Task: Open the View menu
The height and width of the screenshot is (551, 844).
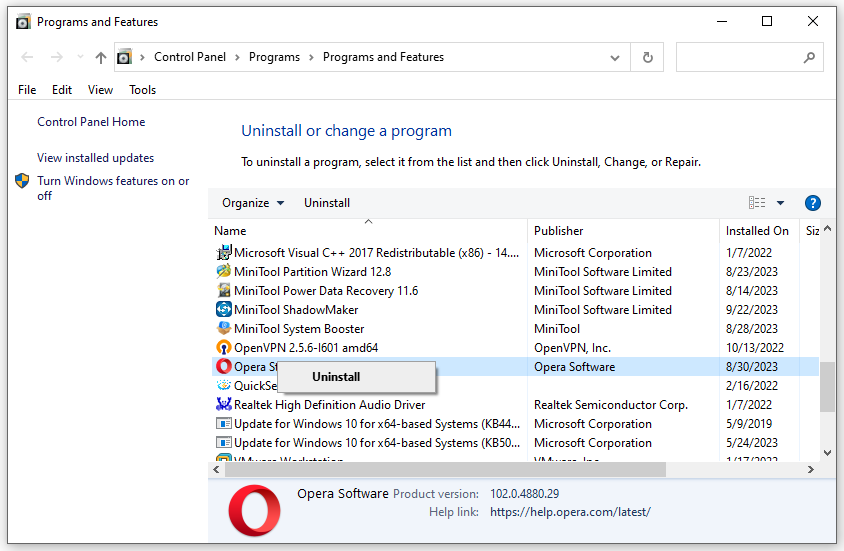Action: click(x=101, y=90)
